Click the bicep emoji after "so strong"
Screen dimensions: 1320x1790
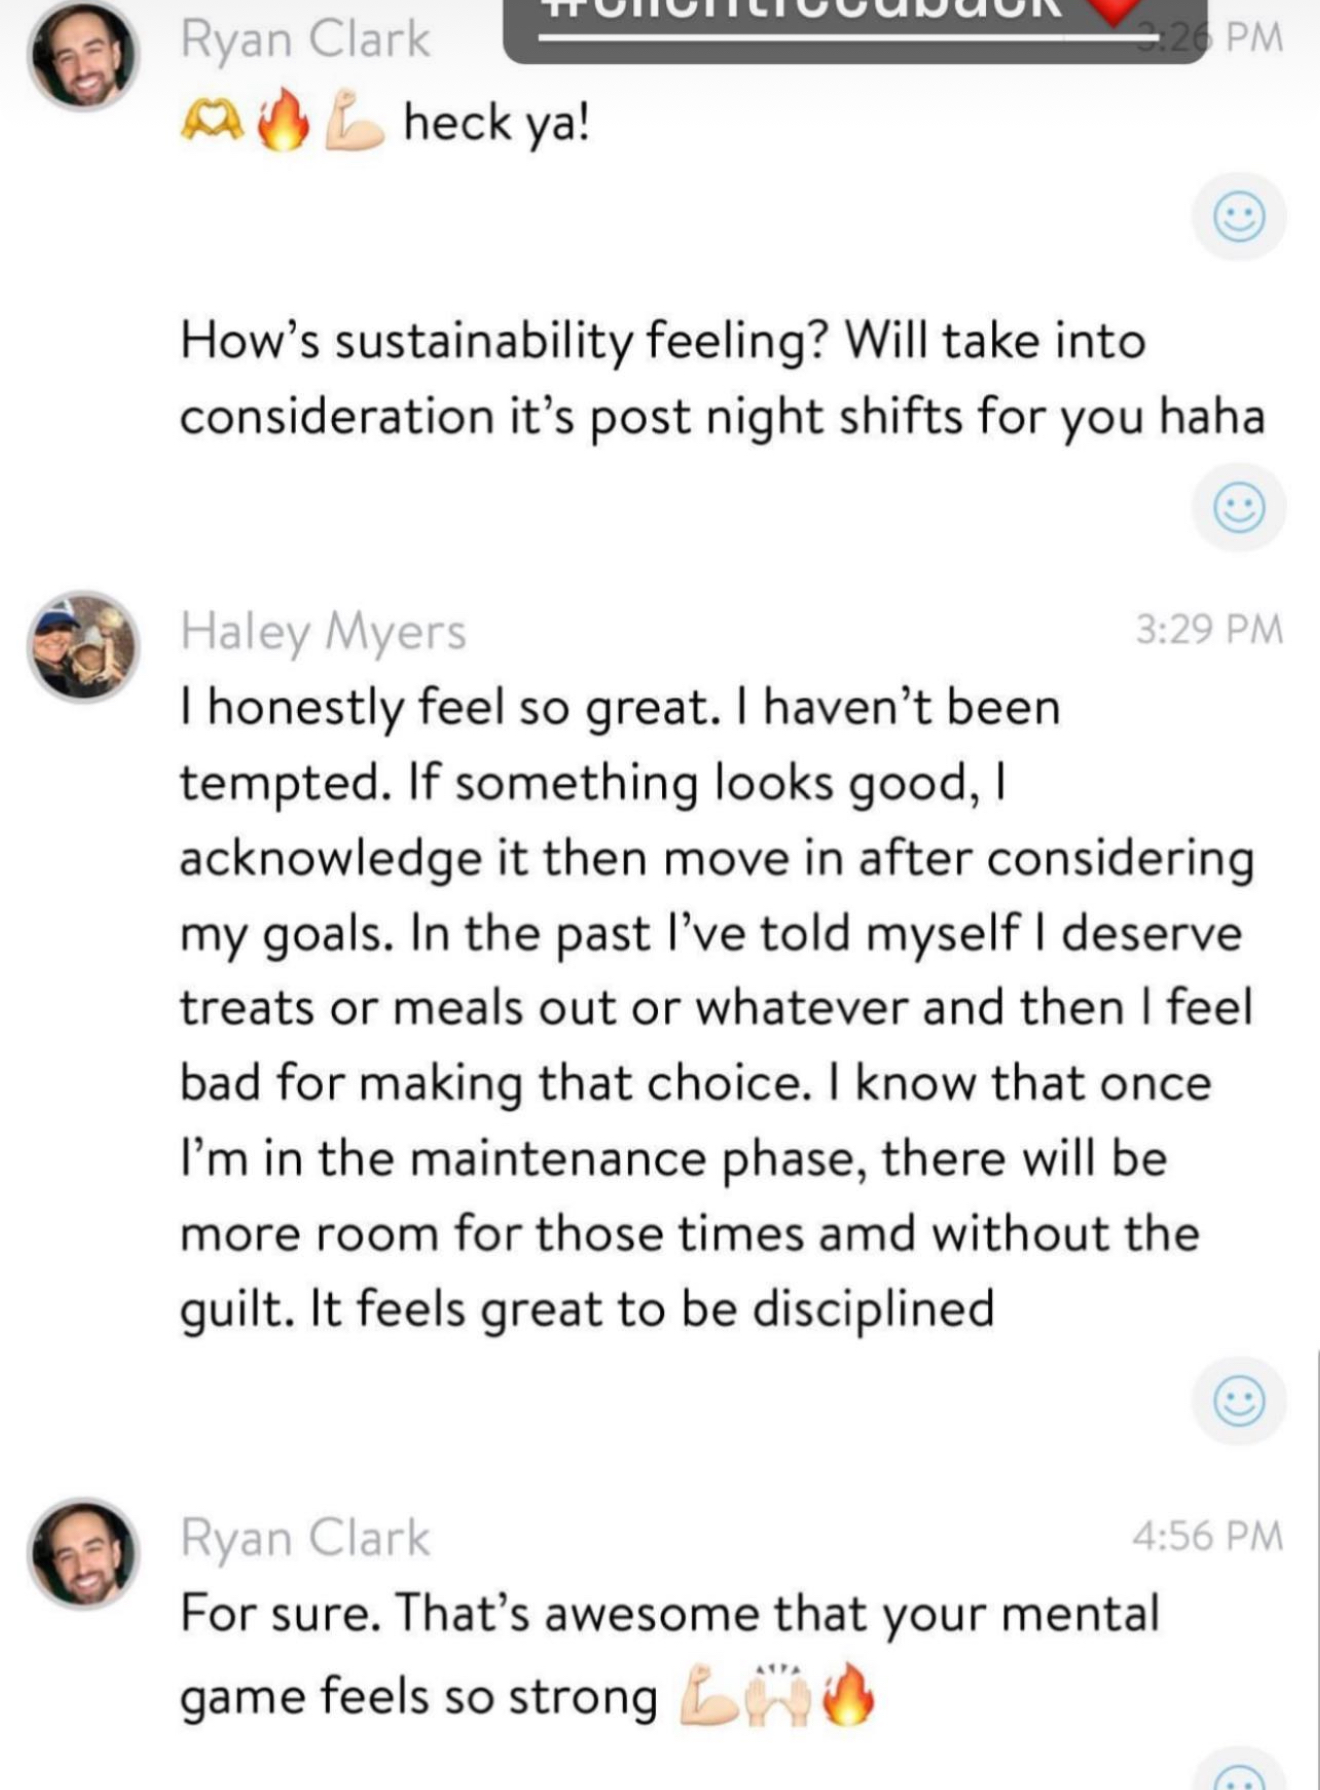708,1695
